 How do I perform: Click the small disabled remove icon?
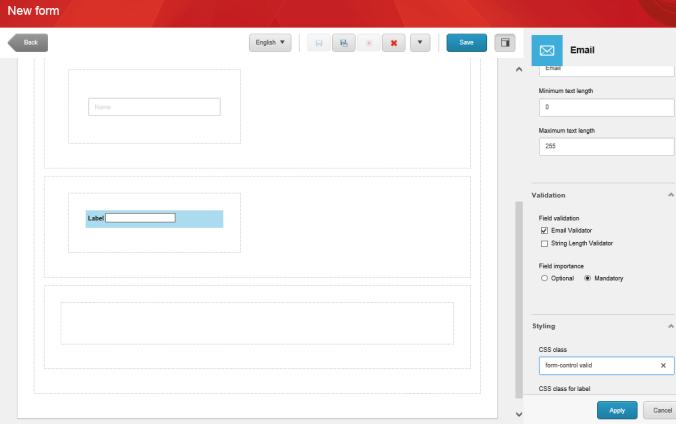(x=369, y=43)
